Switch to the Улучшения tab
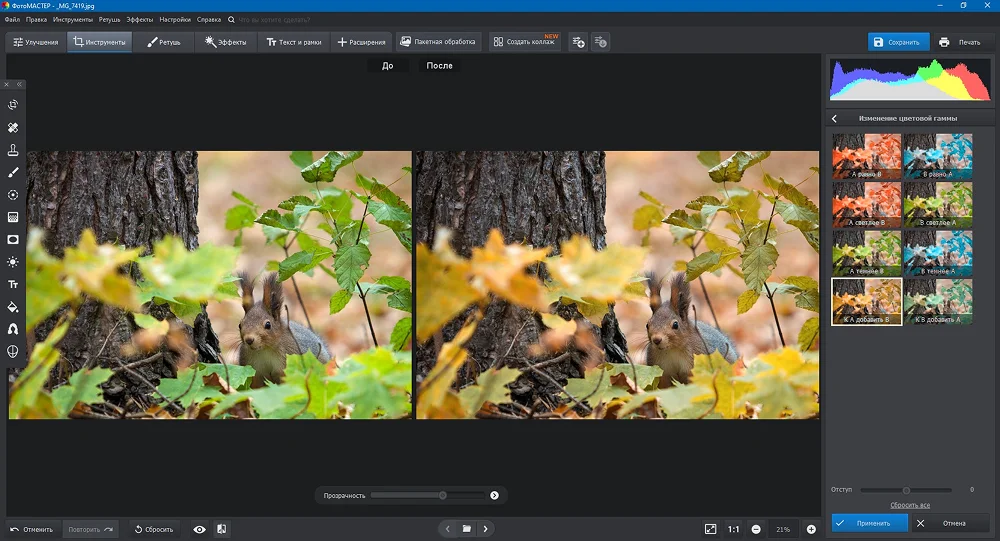1000x541 pixels. click(36, 42)
